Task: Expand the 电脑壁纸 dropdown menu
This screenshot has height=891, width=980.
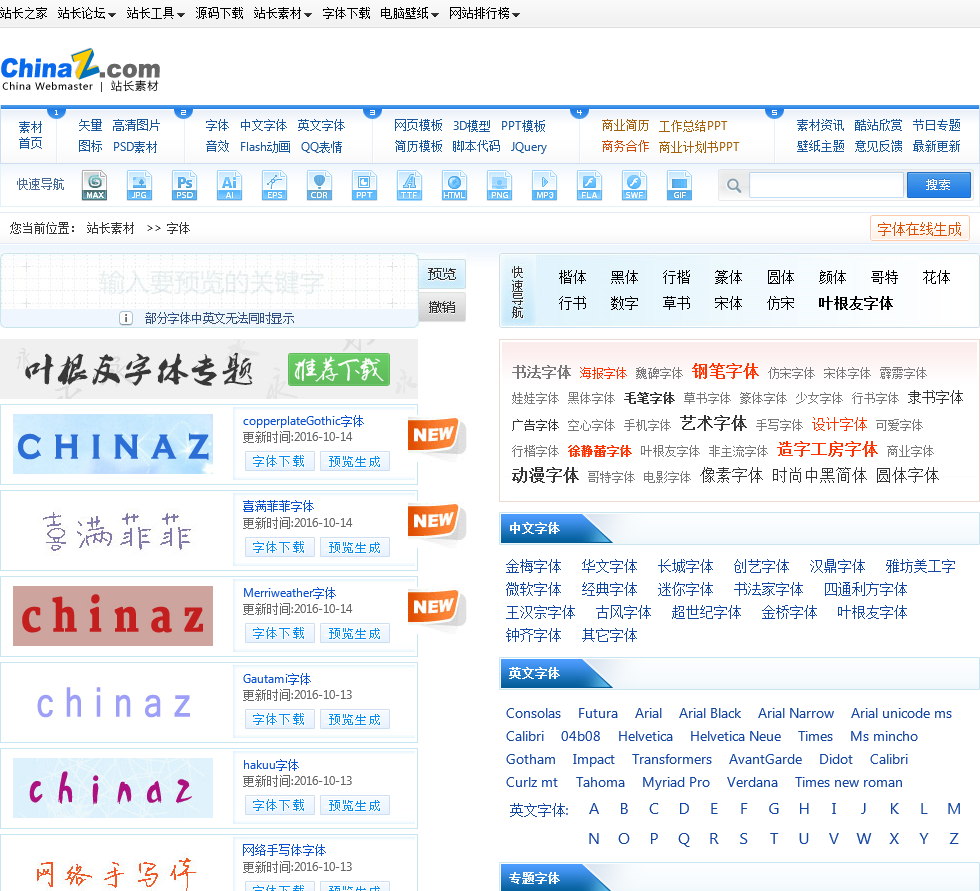Action: click(x=409, y=13)
